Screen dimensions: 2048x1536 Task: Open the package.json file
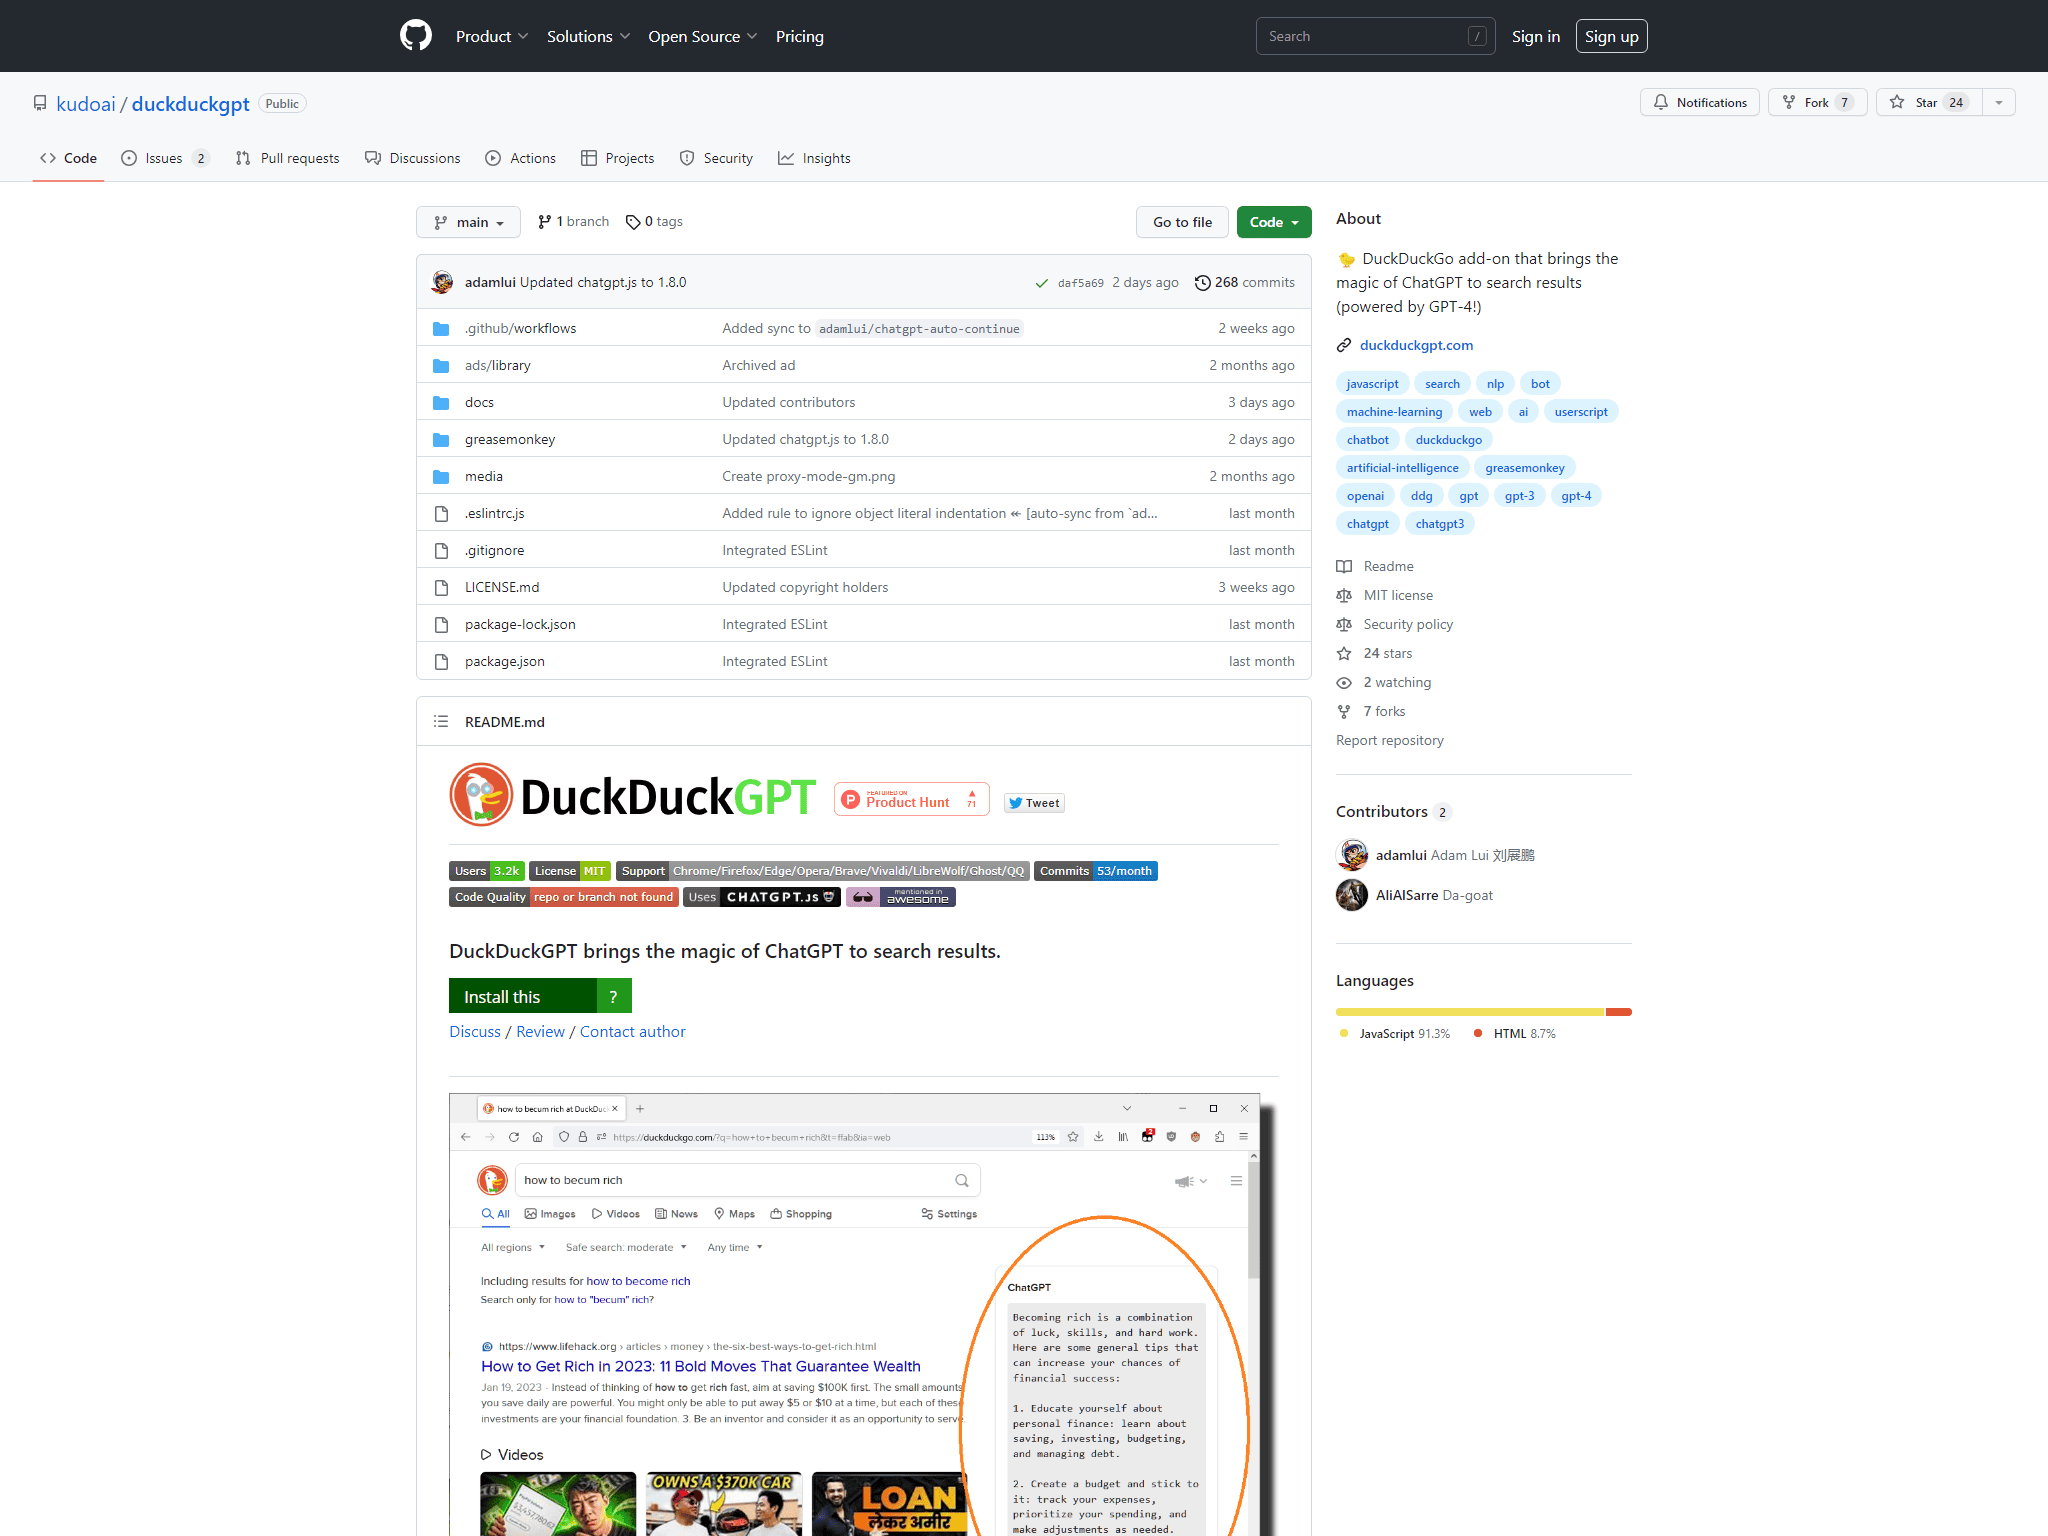coord(505,661)
